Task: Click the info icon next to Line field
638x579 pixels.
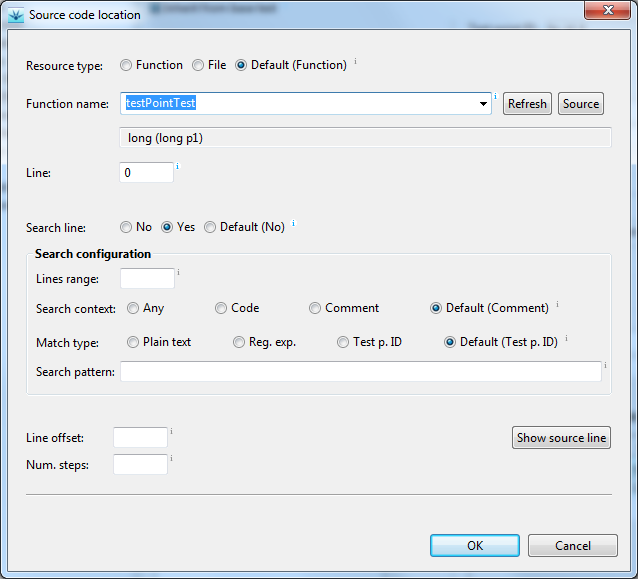Action: pos(177,166)
